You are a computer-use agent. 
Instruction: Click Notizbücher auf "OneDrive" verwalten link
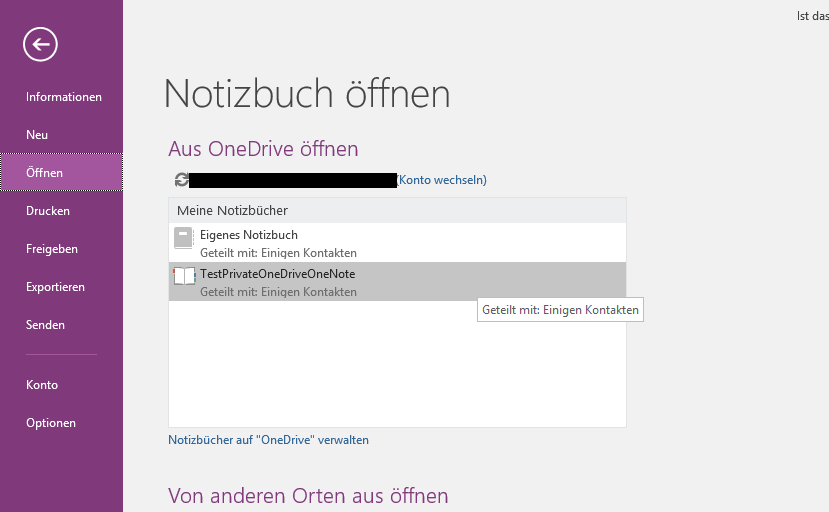(x=269, y=440)
